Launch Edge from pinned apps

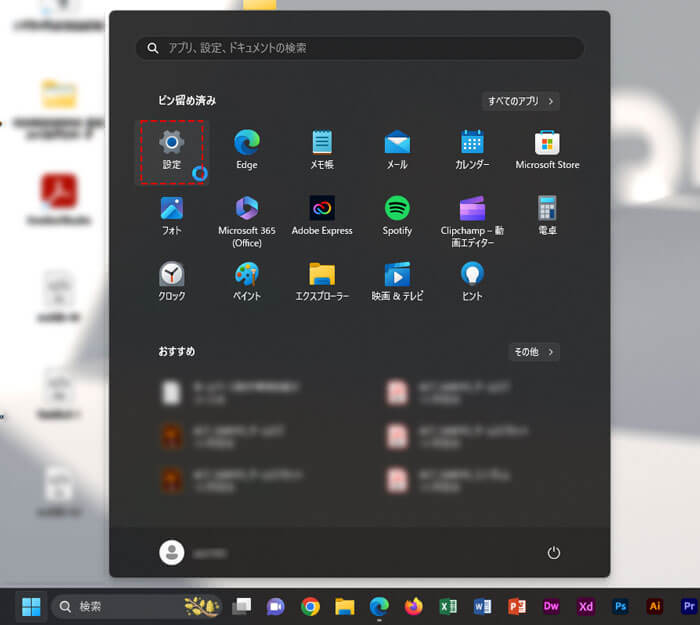click(247, 151)
